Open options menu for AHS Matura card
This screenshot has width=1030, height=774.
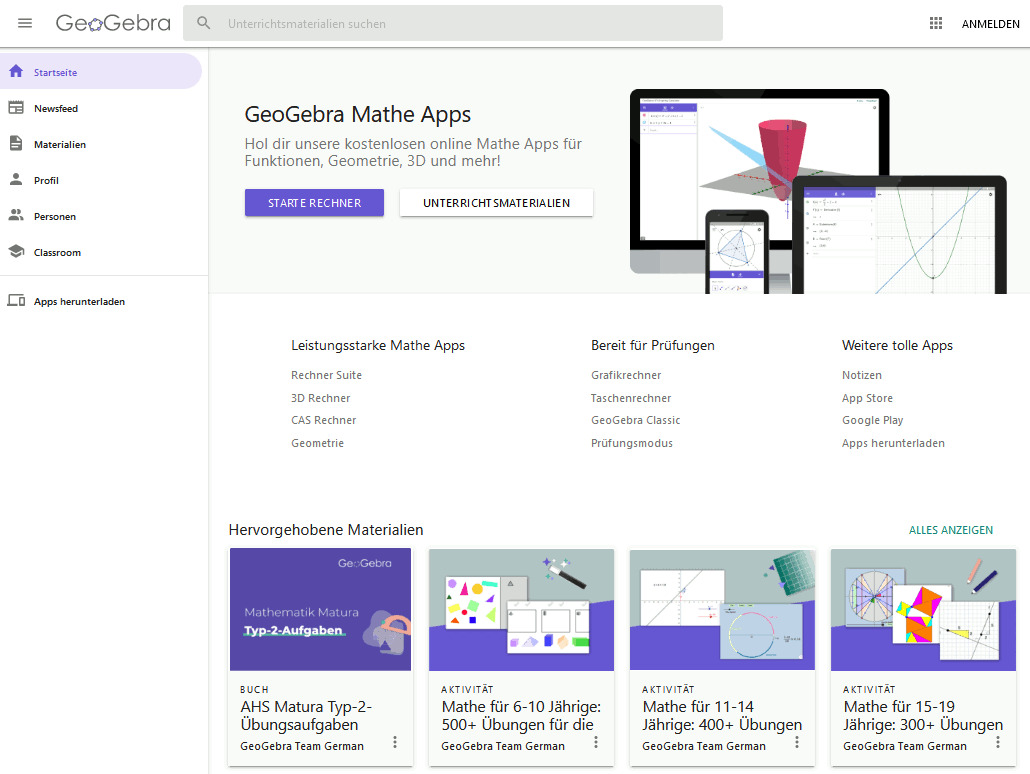click(x=395, y=742)
